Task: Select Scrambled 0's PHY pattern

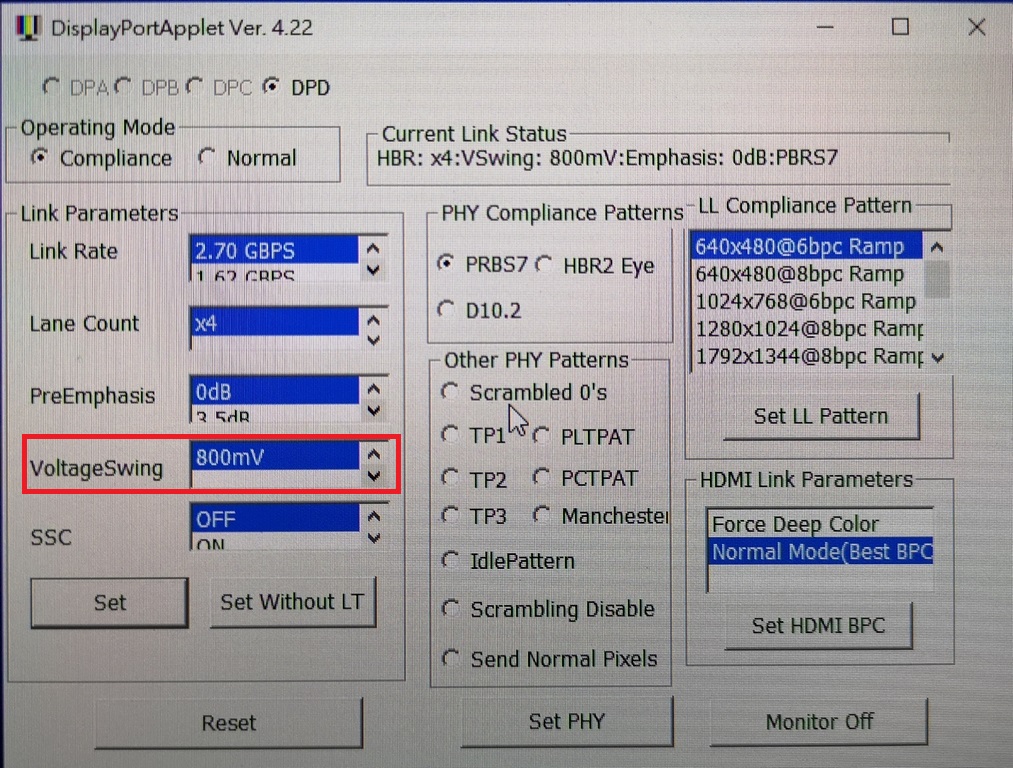Action: tap(450, 391)
